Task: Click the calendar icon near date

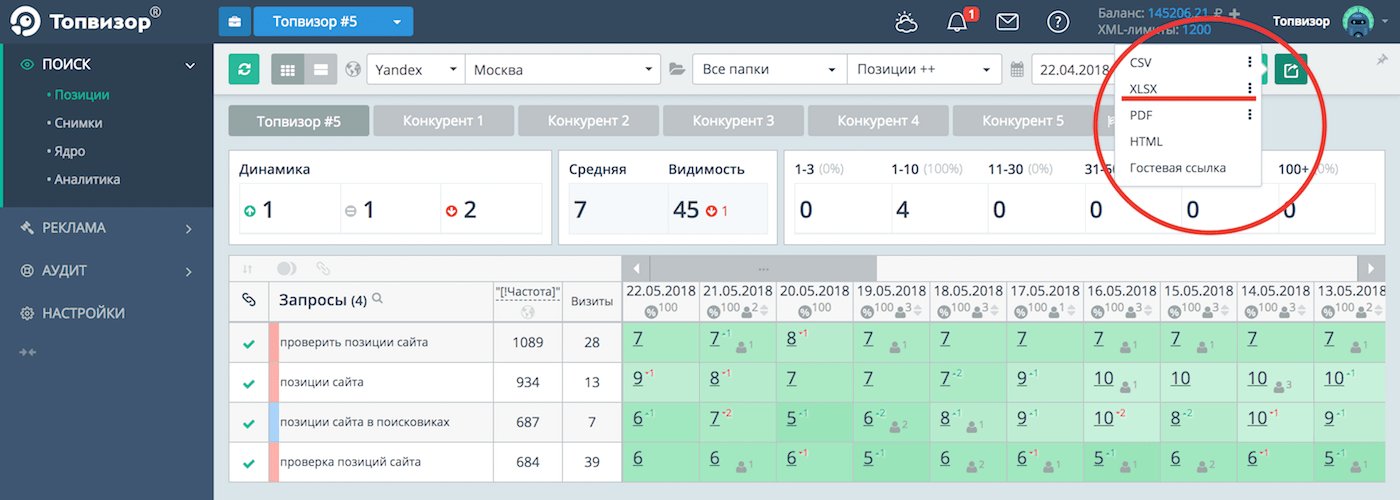Action: pyautogui.click(x=1017, y=70)
